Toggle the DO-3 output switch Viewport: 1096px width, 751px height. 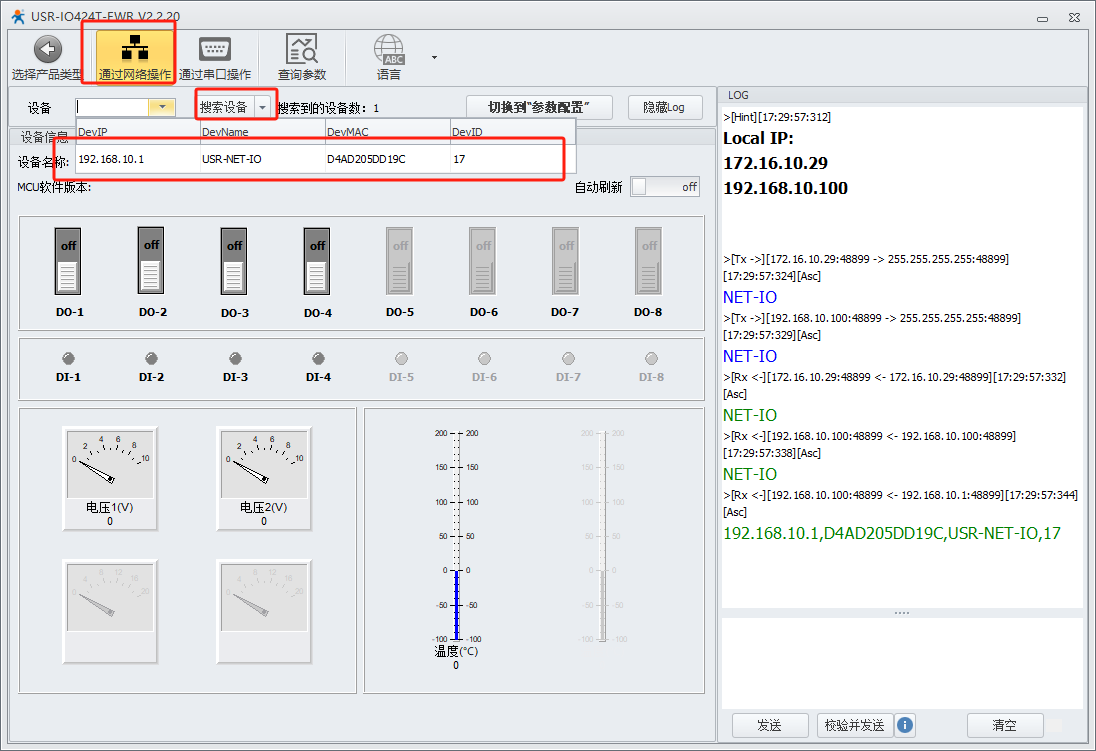234,261
